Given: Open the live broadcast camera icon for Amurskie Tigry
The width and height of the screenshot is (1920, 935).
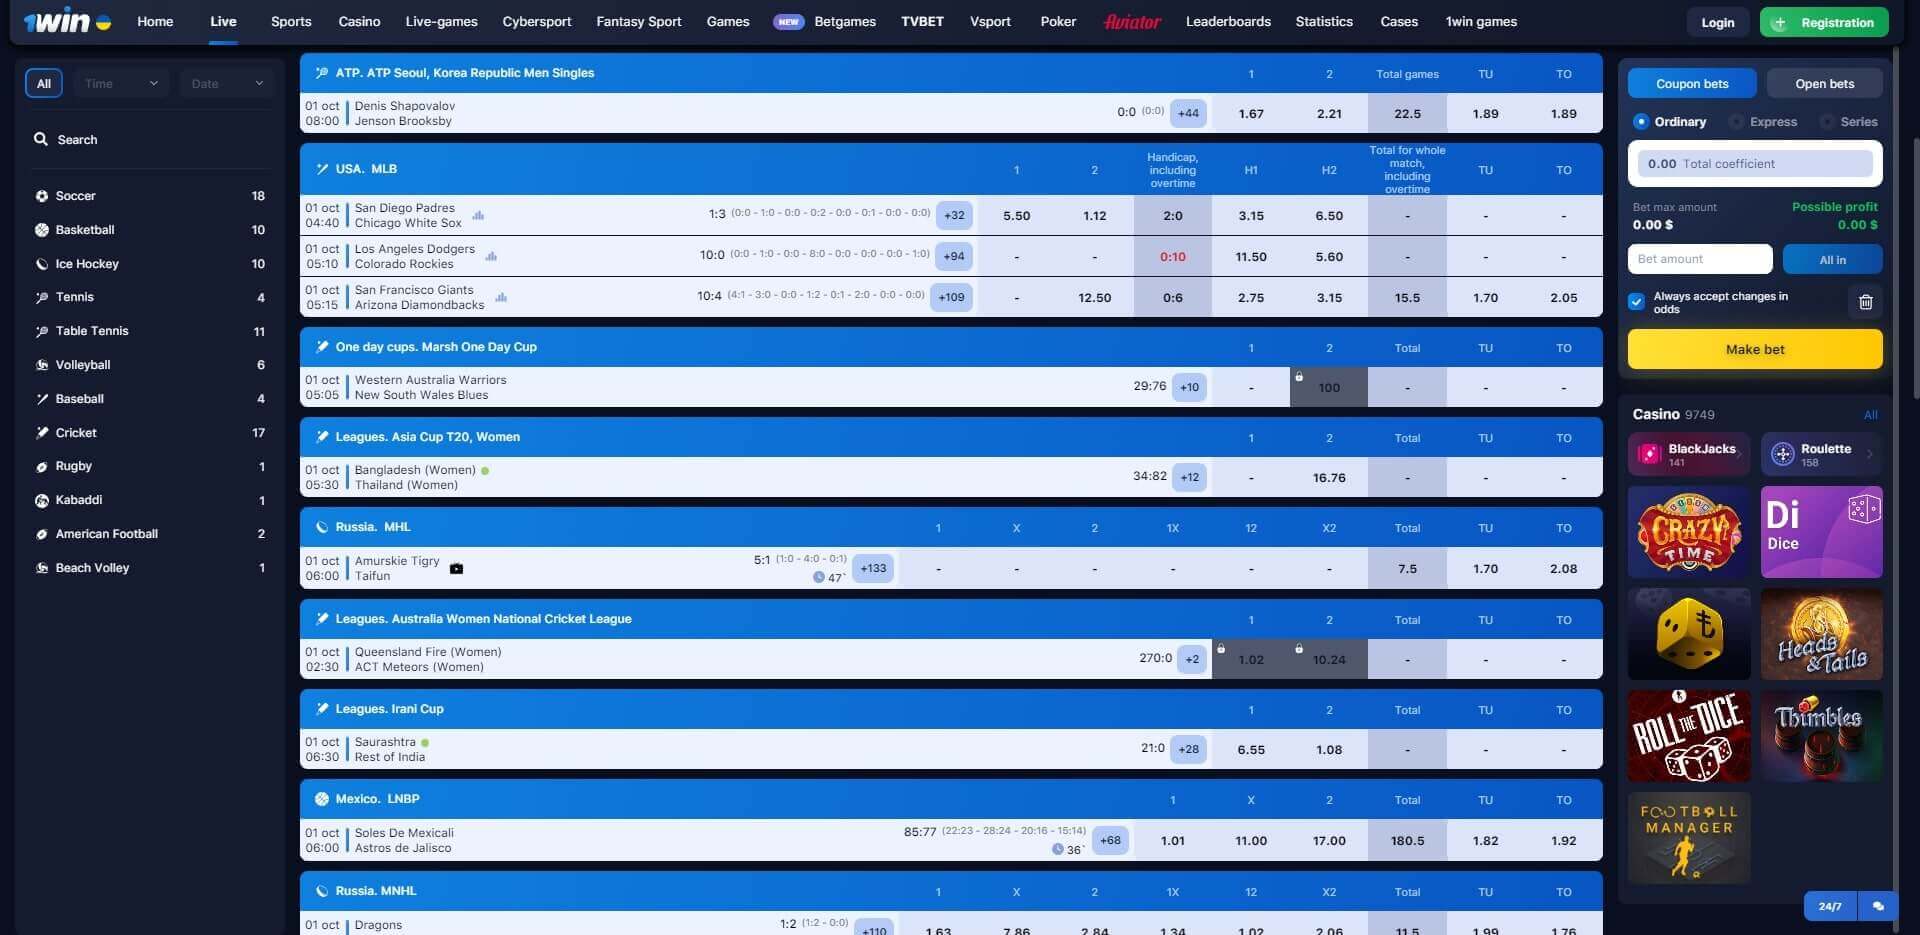Looking at the screenshot, I should point(457,568).
